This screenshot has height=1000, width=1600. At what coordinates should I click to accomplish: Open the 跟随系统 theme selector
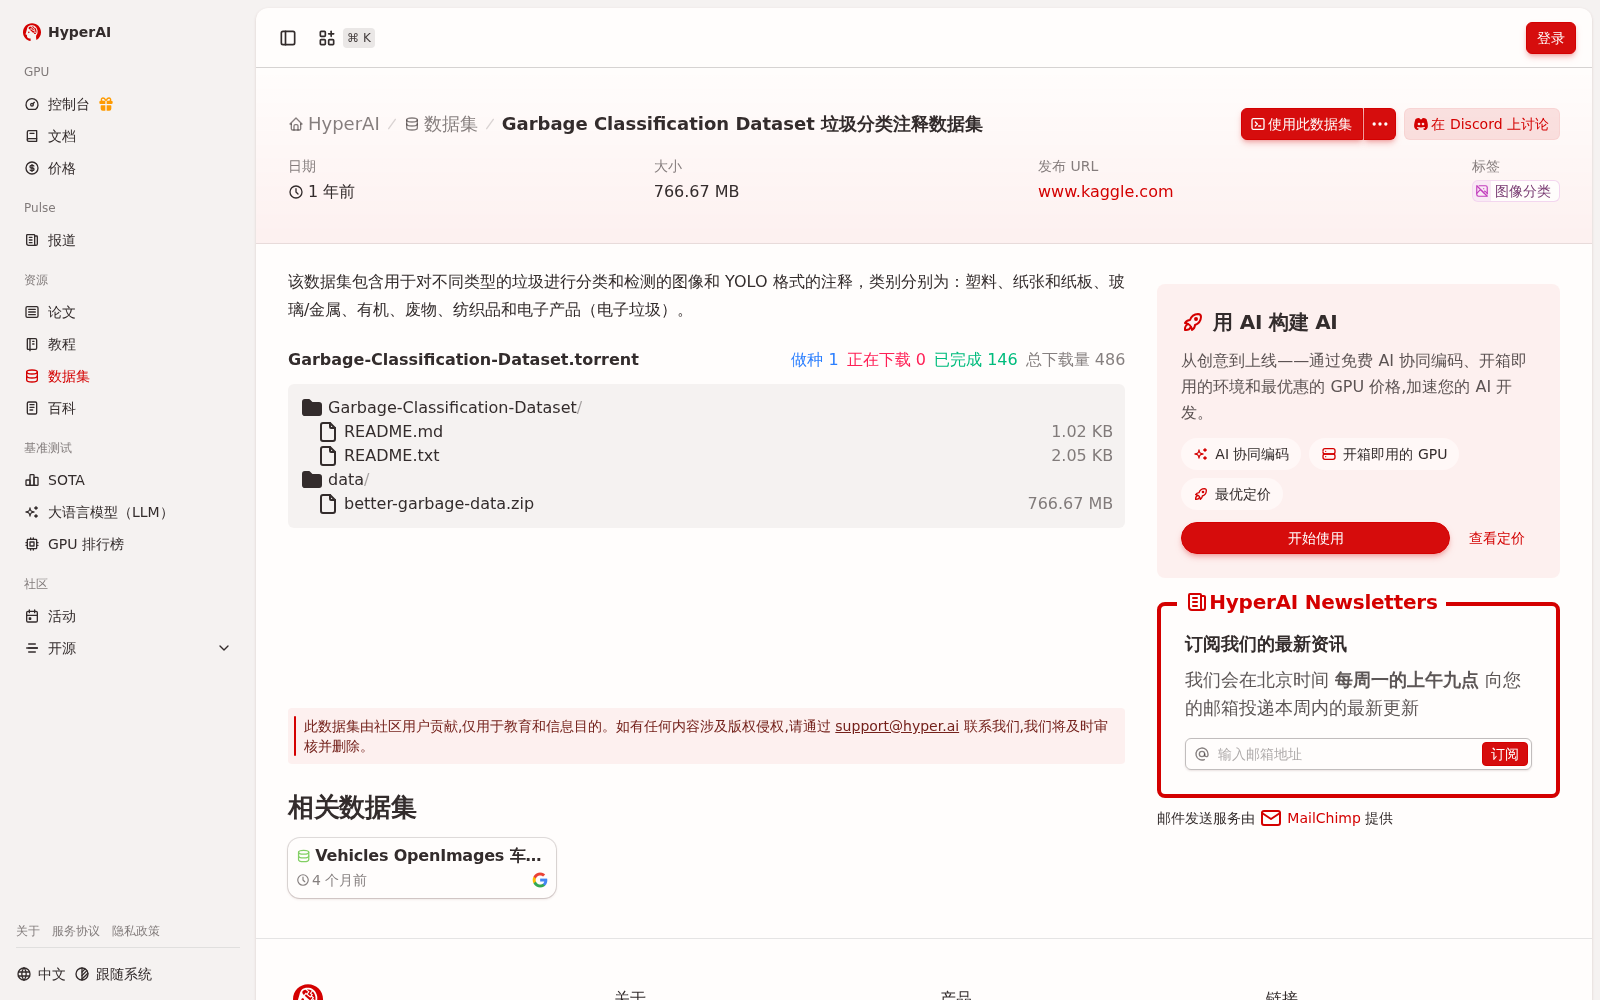[x=113, y=974]
